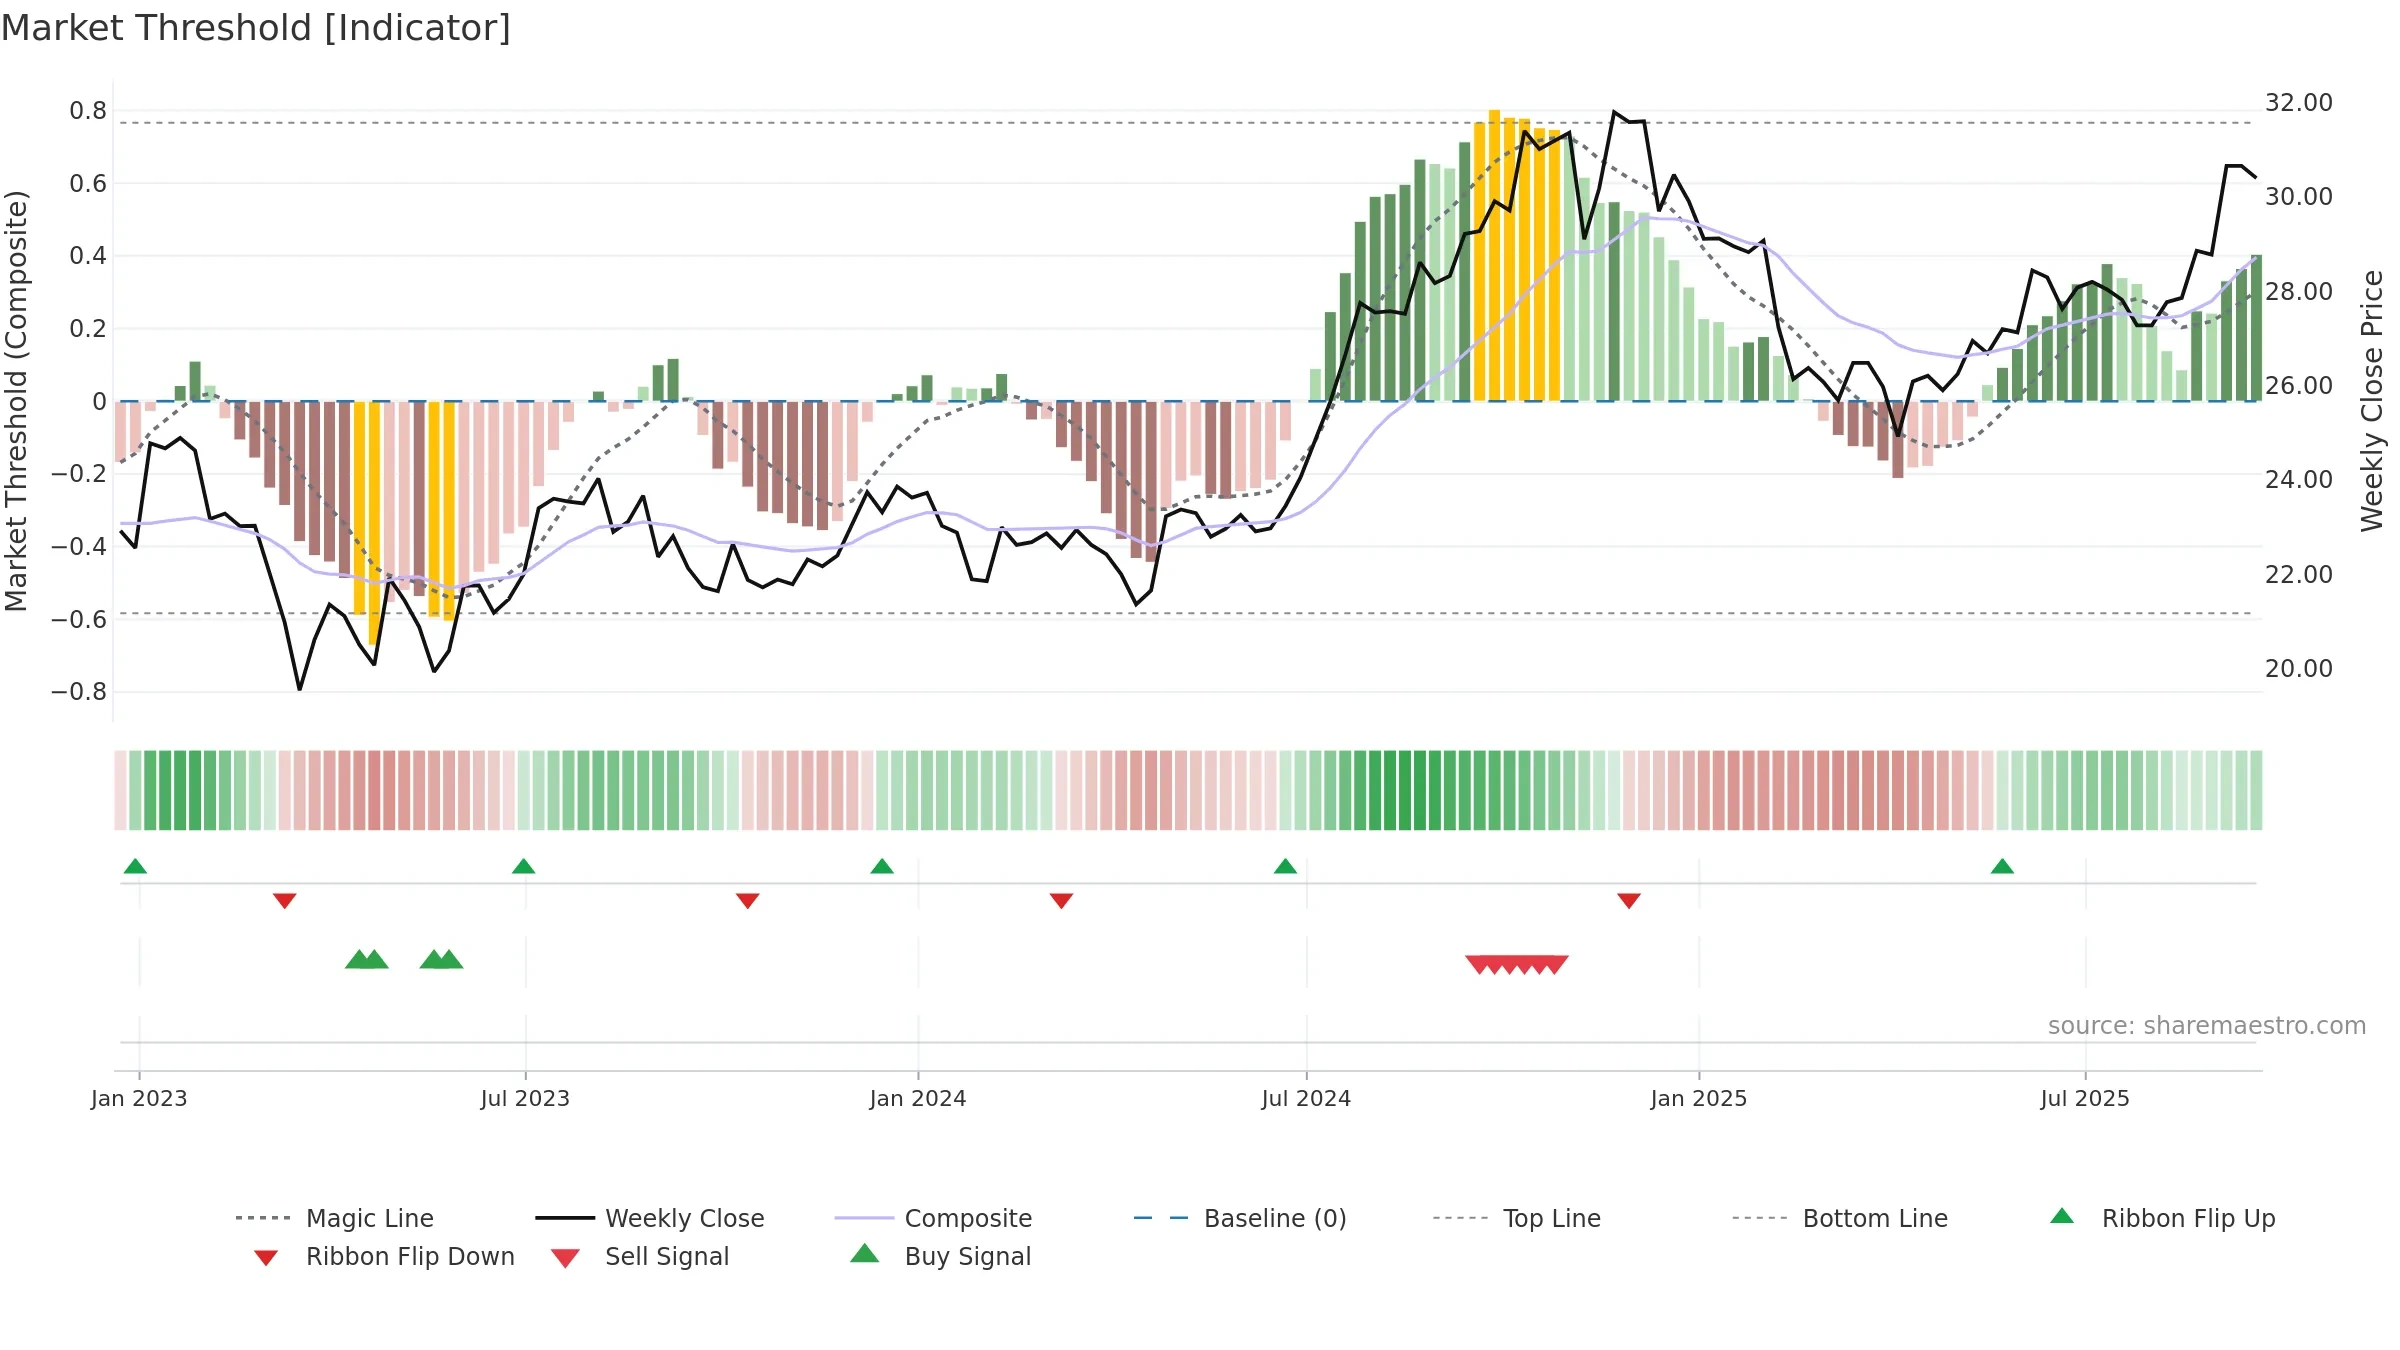Click the −0.8 left axis tick label
The image size is (2400, 1350).
79,692
